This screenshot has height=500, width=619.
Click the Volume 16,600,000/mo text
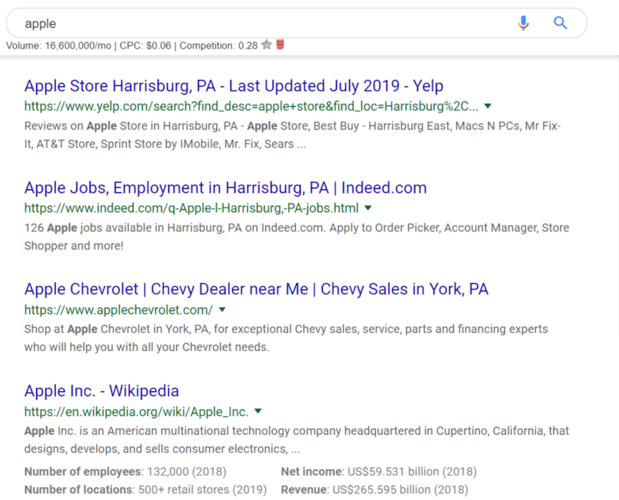[58, 45]
